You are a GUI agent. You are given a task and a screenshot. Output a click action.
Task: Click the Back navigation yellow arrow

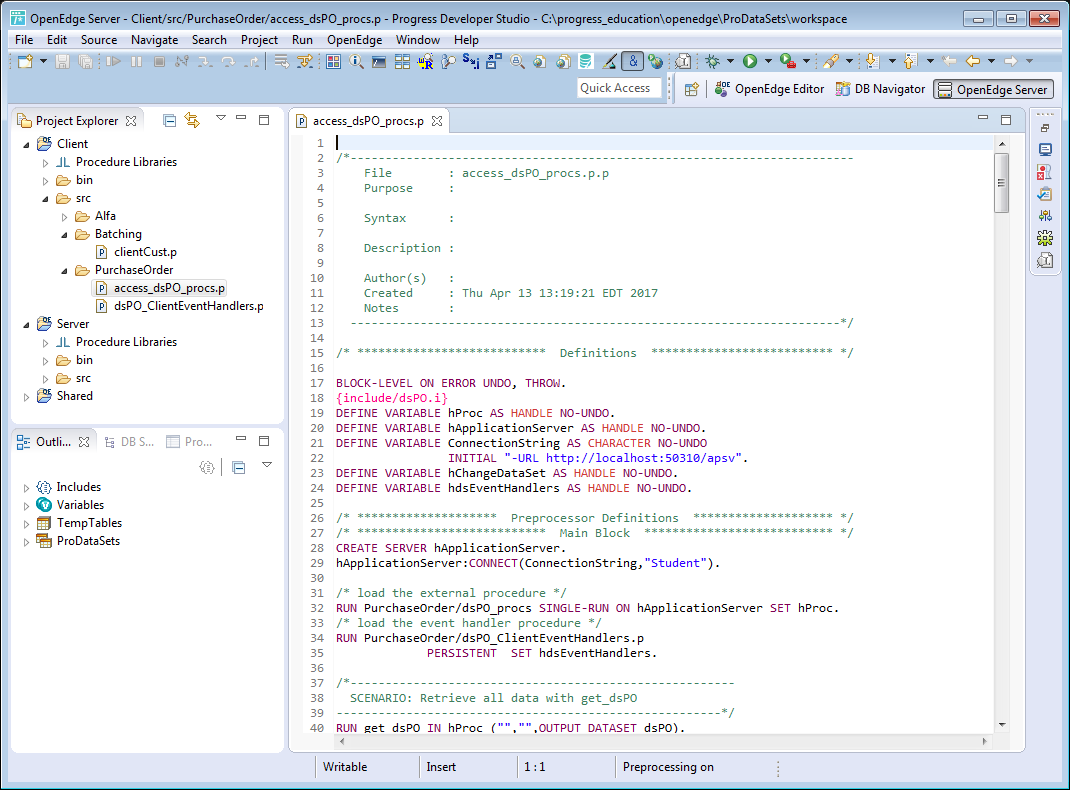(973, 61)
